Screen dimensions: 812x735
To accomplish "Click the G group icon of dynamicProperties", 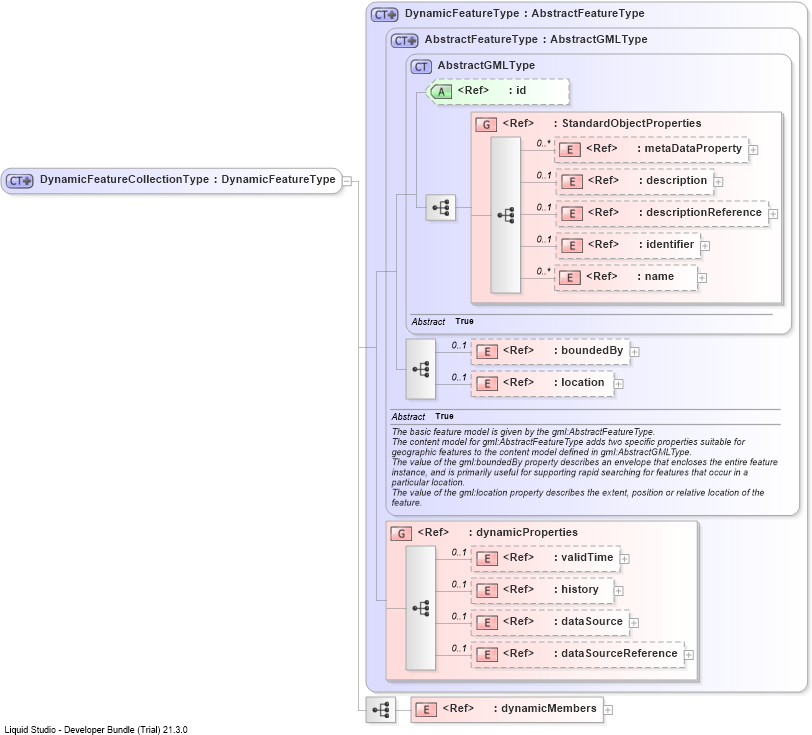I will coord(401,534).
